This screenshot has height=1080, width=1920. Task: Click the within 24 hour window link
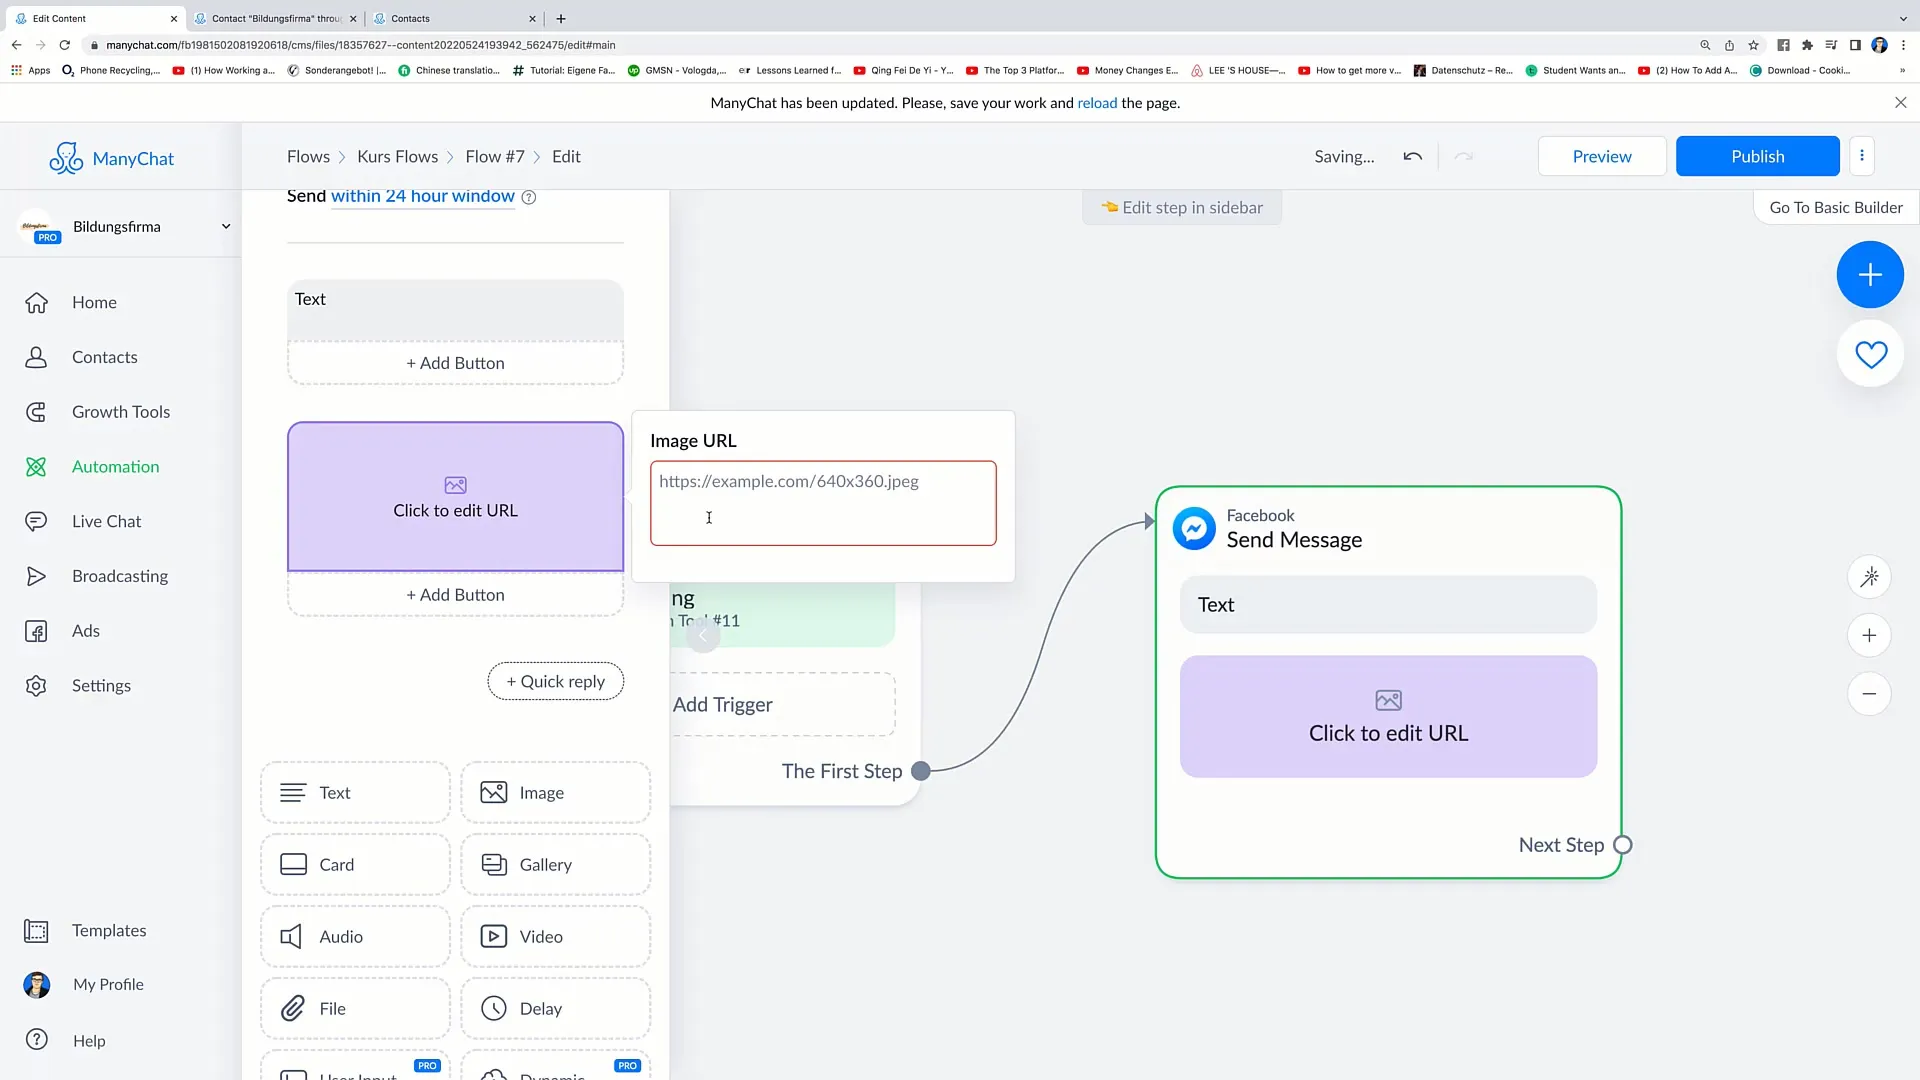tap(422, 197)
